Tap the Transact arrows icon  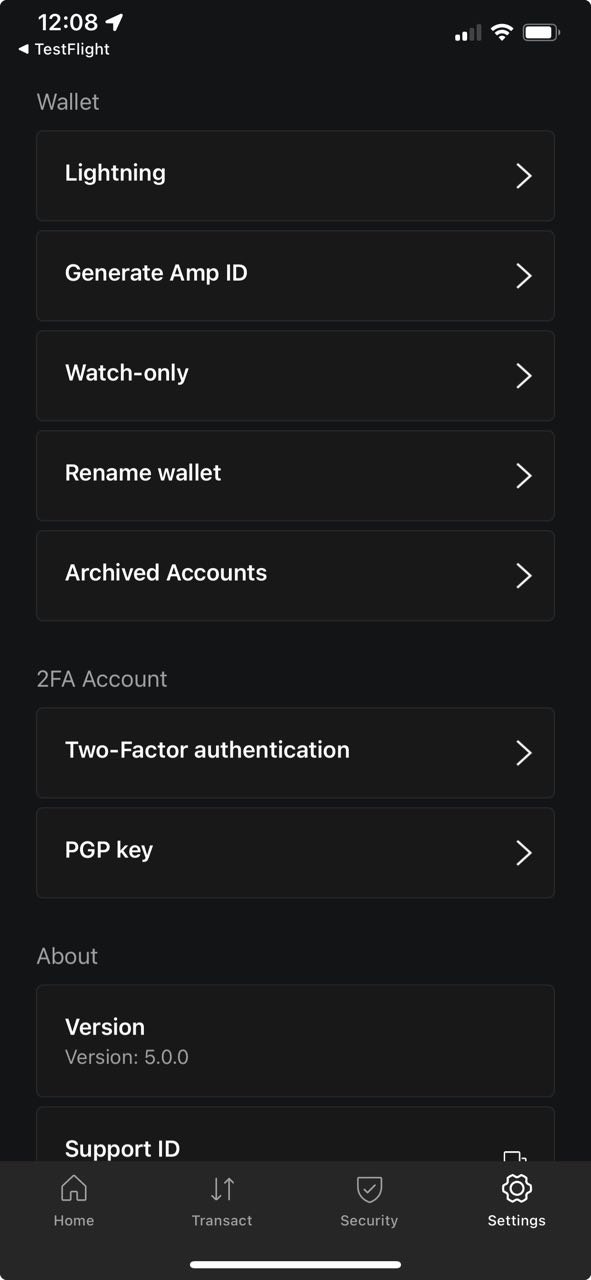222,1188
